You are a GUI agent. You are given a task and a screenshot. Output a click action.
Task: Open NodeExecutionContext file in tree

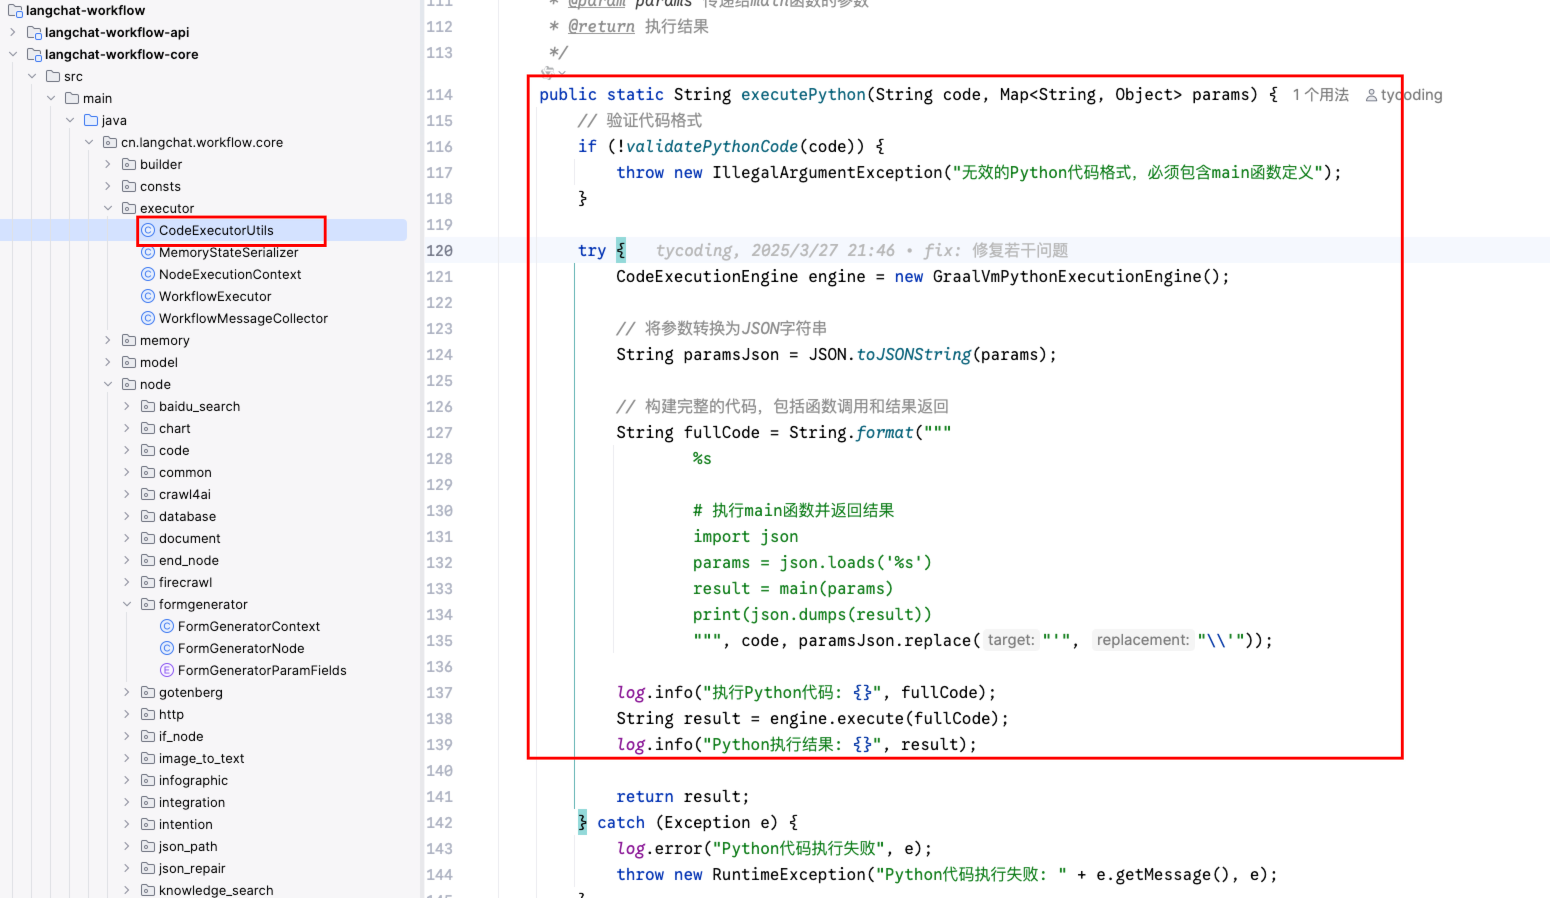pos(230,274)
